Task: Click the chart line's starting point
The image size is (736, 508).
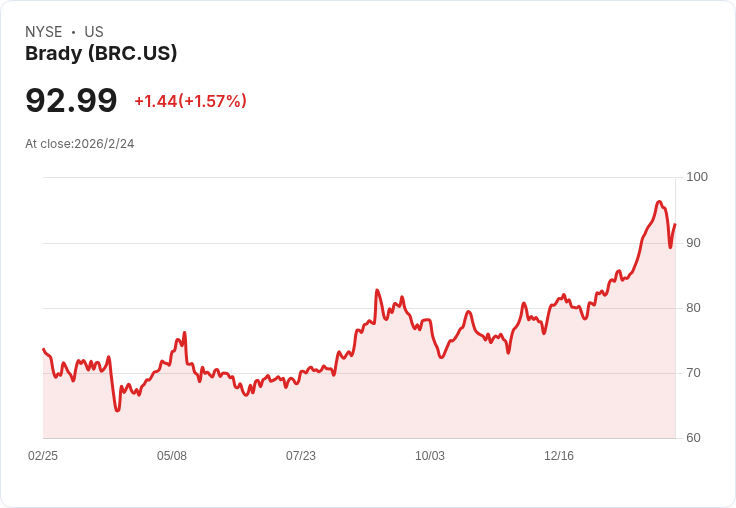Action: pyautogui.click(x=43, y=349)
